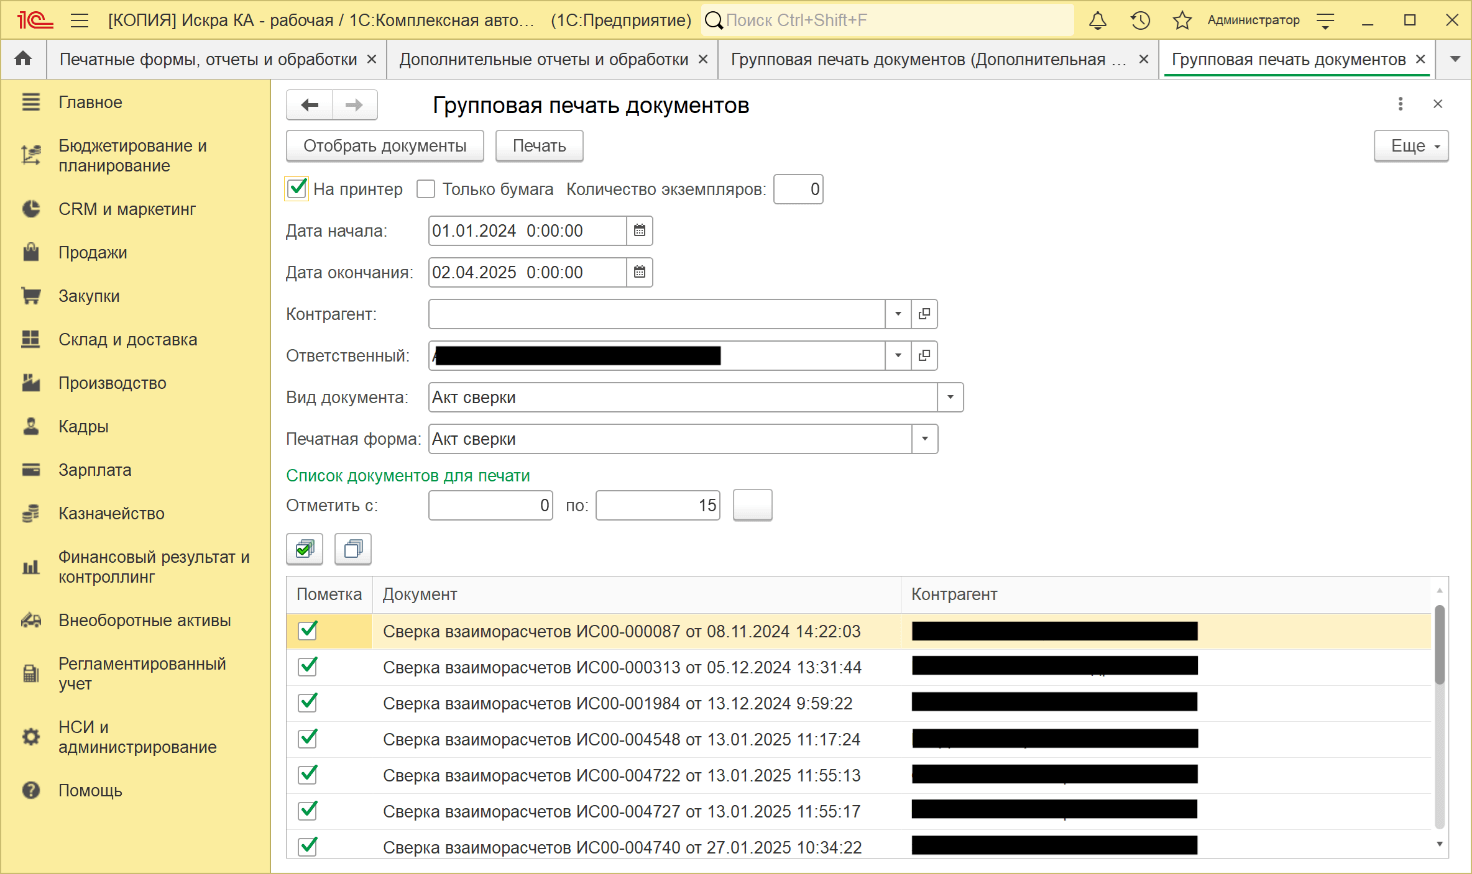This screenshot has height=874, width=1472.
Task: Switch to Дополнительные отчеты и обработки tab
Action: [543, 60]
